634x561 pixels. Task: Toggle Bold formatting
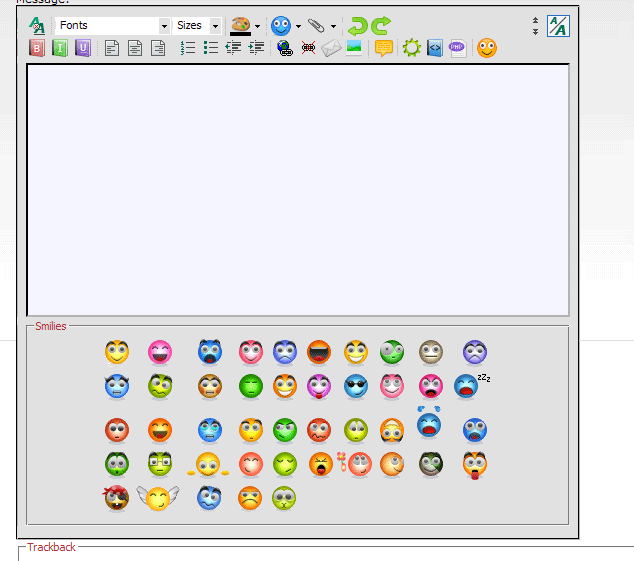click(x=37, y=48)
